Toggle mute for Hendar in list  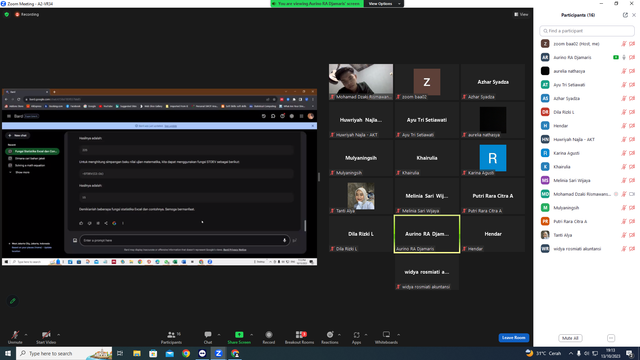click(624, 126)
